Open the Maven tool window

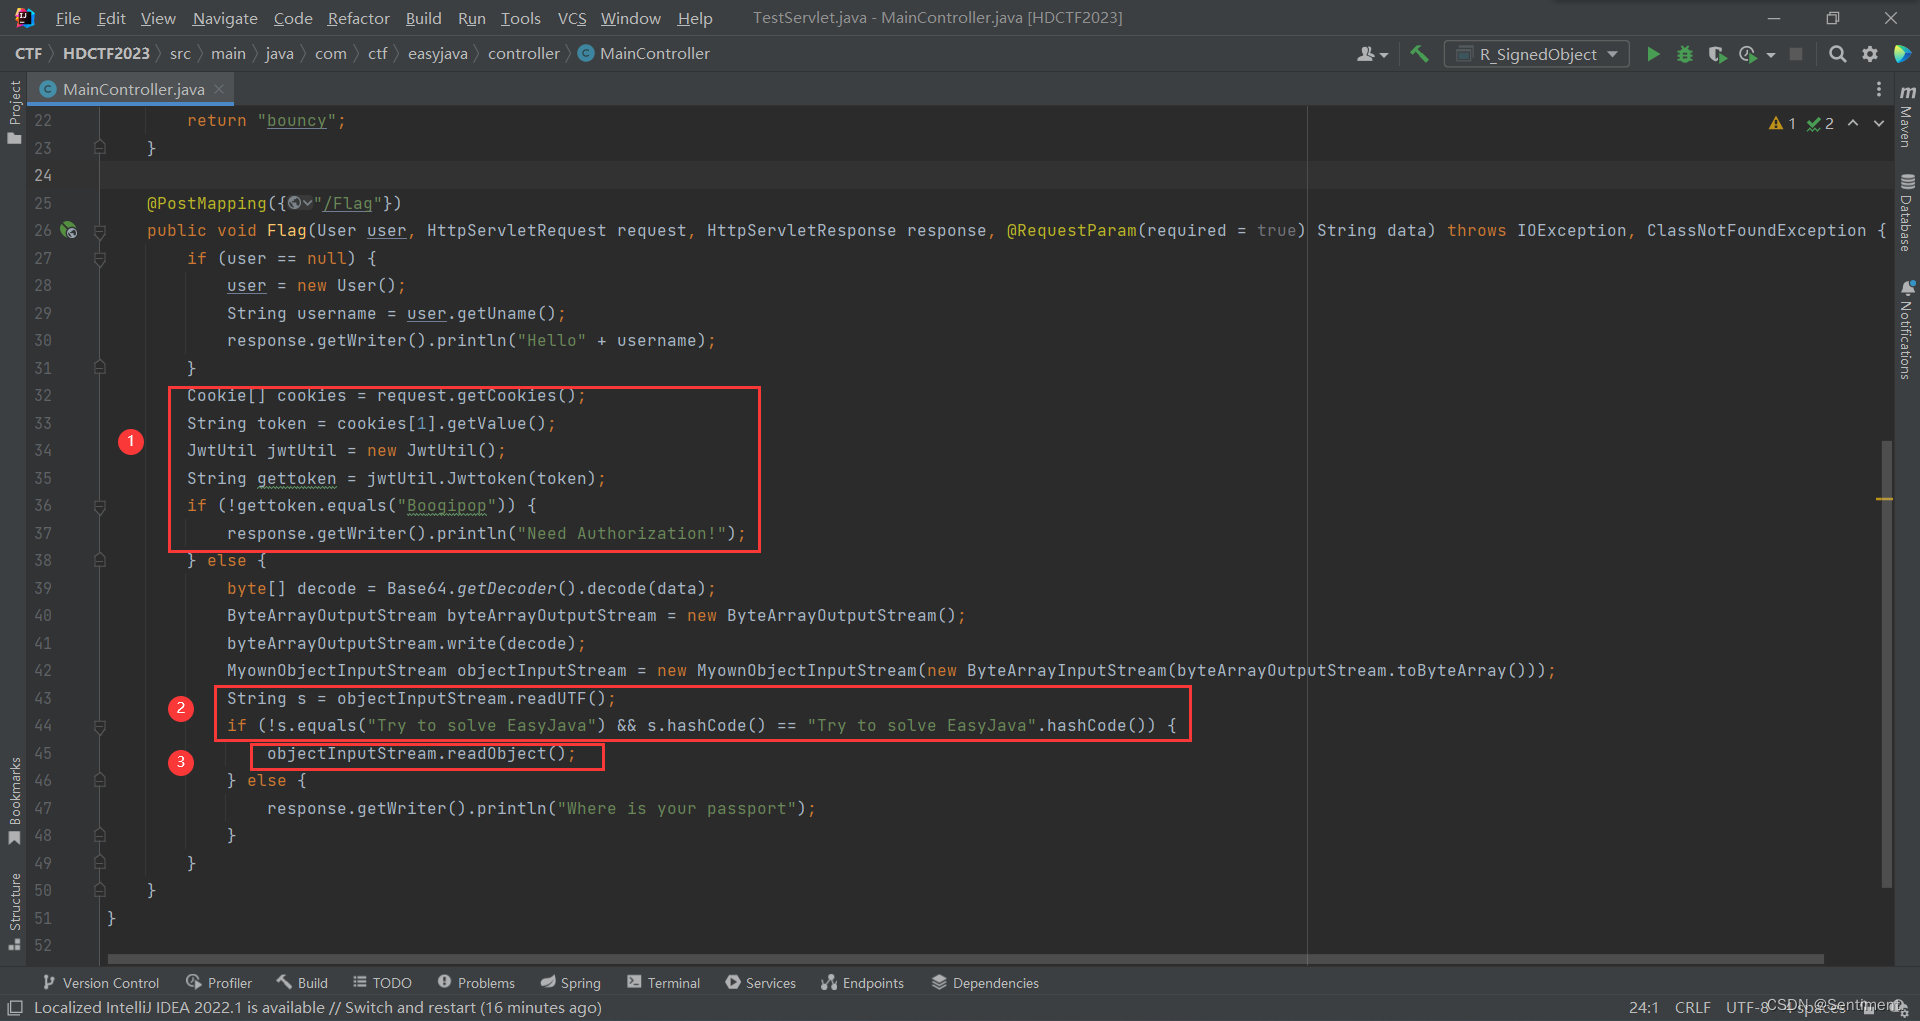1907,116
